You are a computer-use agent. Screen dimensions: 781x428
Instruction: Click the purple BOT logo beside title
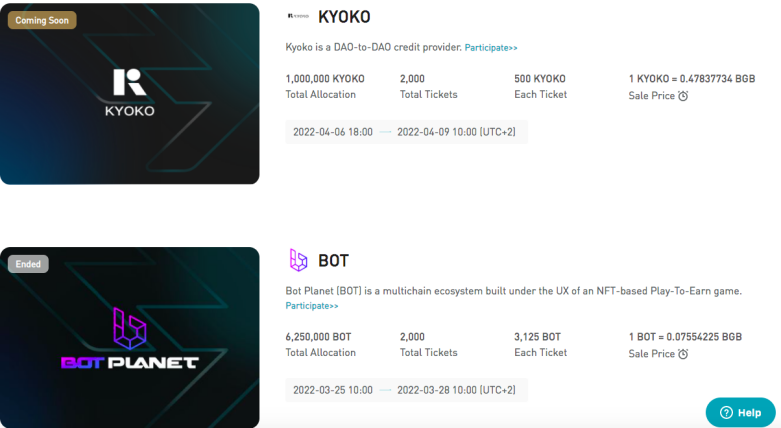coord(298,260)
